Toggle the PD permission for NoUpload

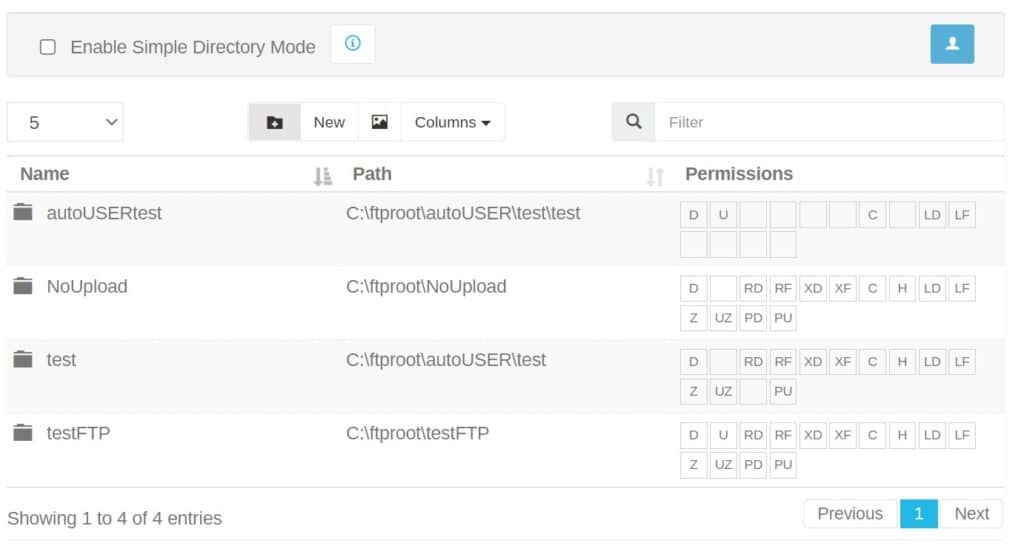pyautogui.click(x=753, y=318)
